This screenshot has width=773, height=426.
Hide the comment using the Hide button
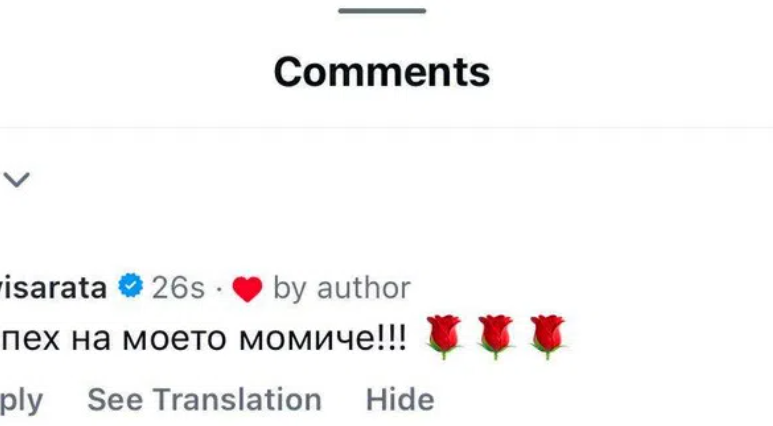(x=400, y=399)
